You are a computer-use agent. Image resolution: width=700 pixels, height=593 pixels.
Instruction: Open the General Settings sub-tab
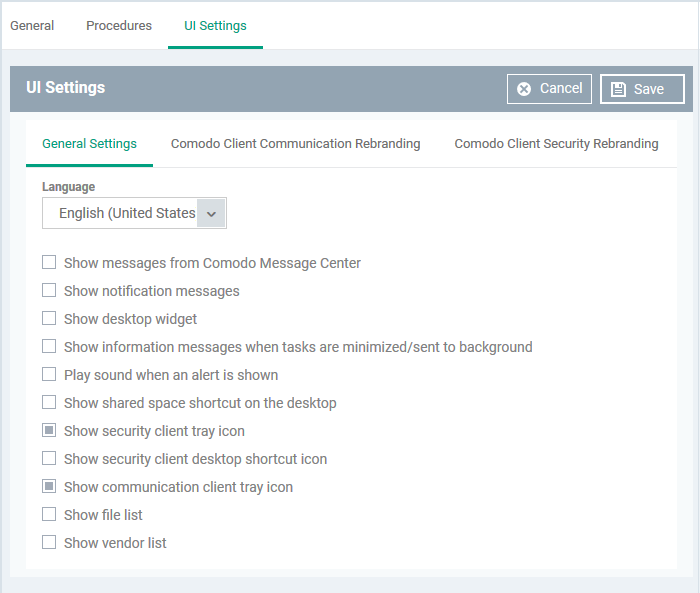[89, 144]
